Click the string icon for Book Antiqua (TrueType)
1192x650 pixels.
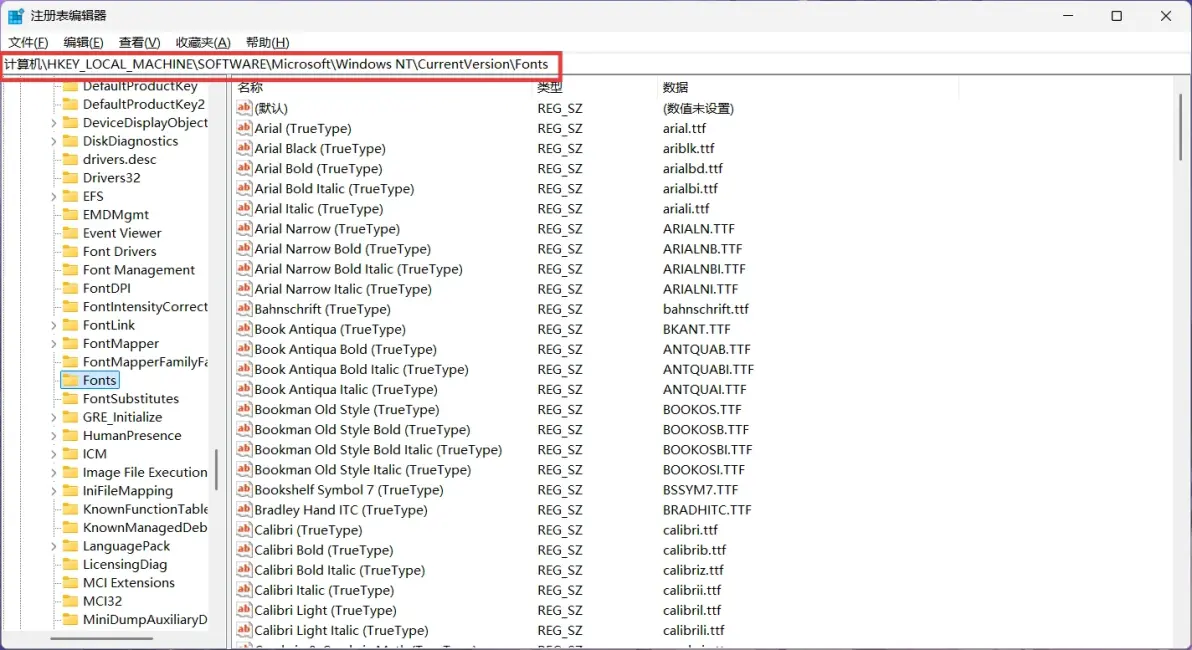pos(244,329)
